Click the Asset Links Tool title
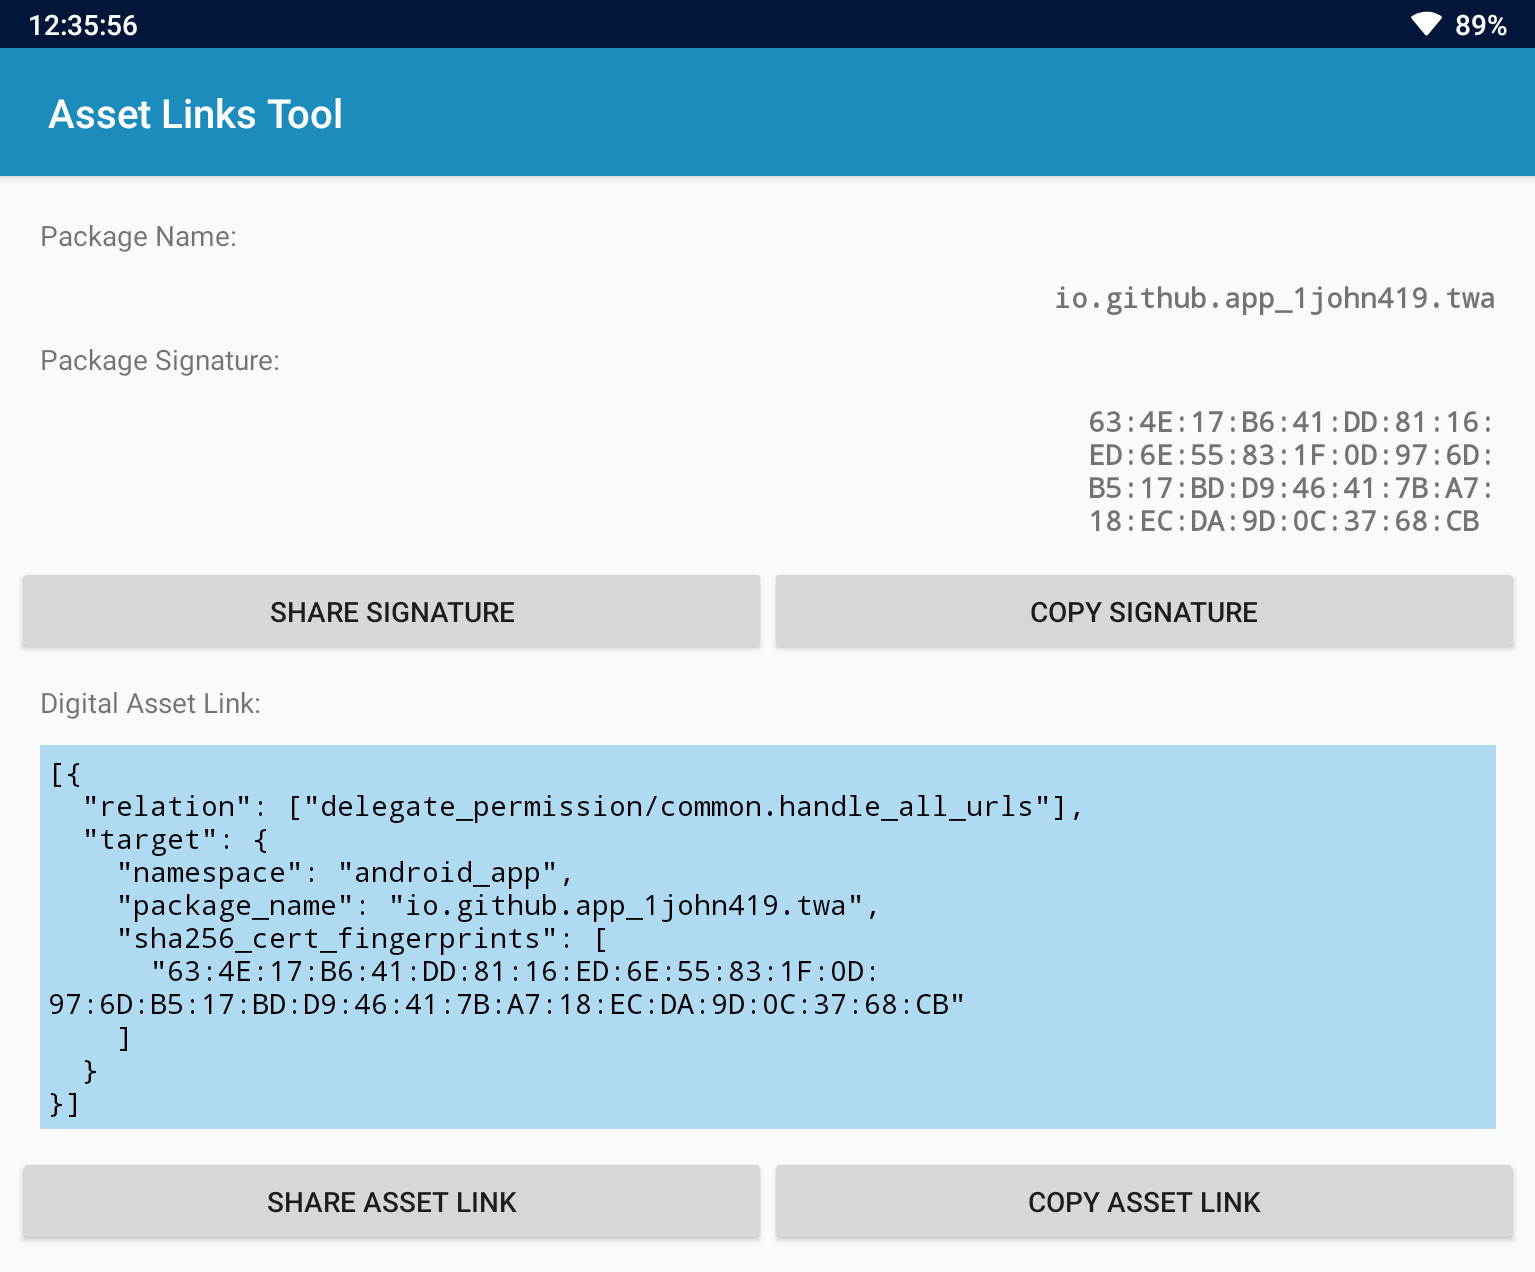 [195, 113]
